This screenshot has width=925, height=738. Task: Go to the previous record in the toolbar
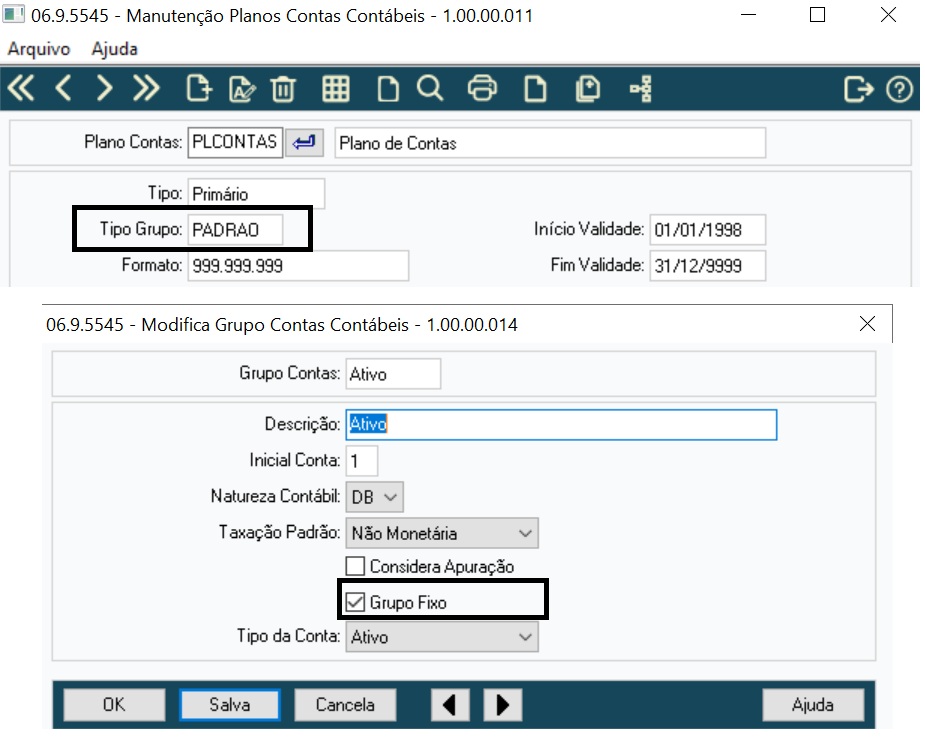coord(63,88)
